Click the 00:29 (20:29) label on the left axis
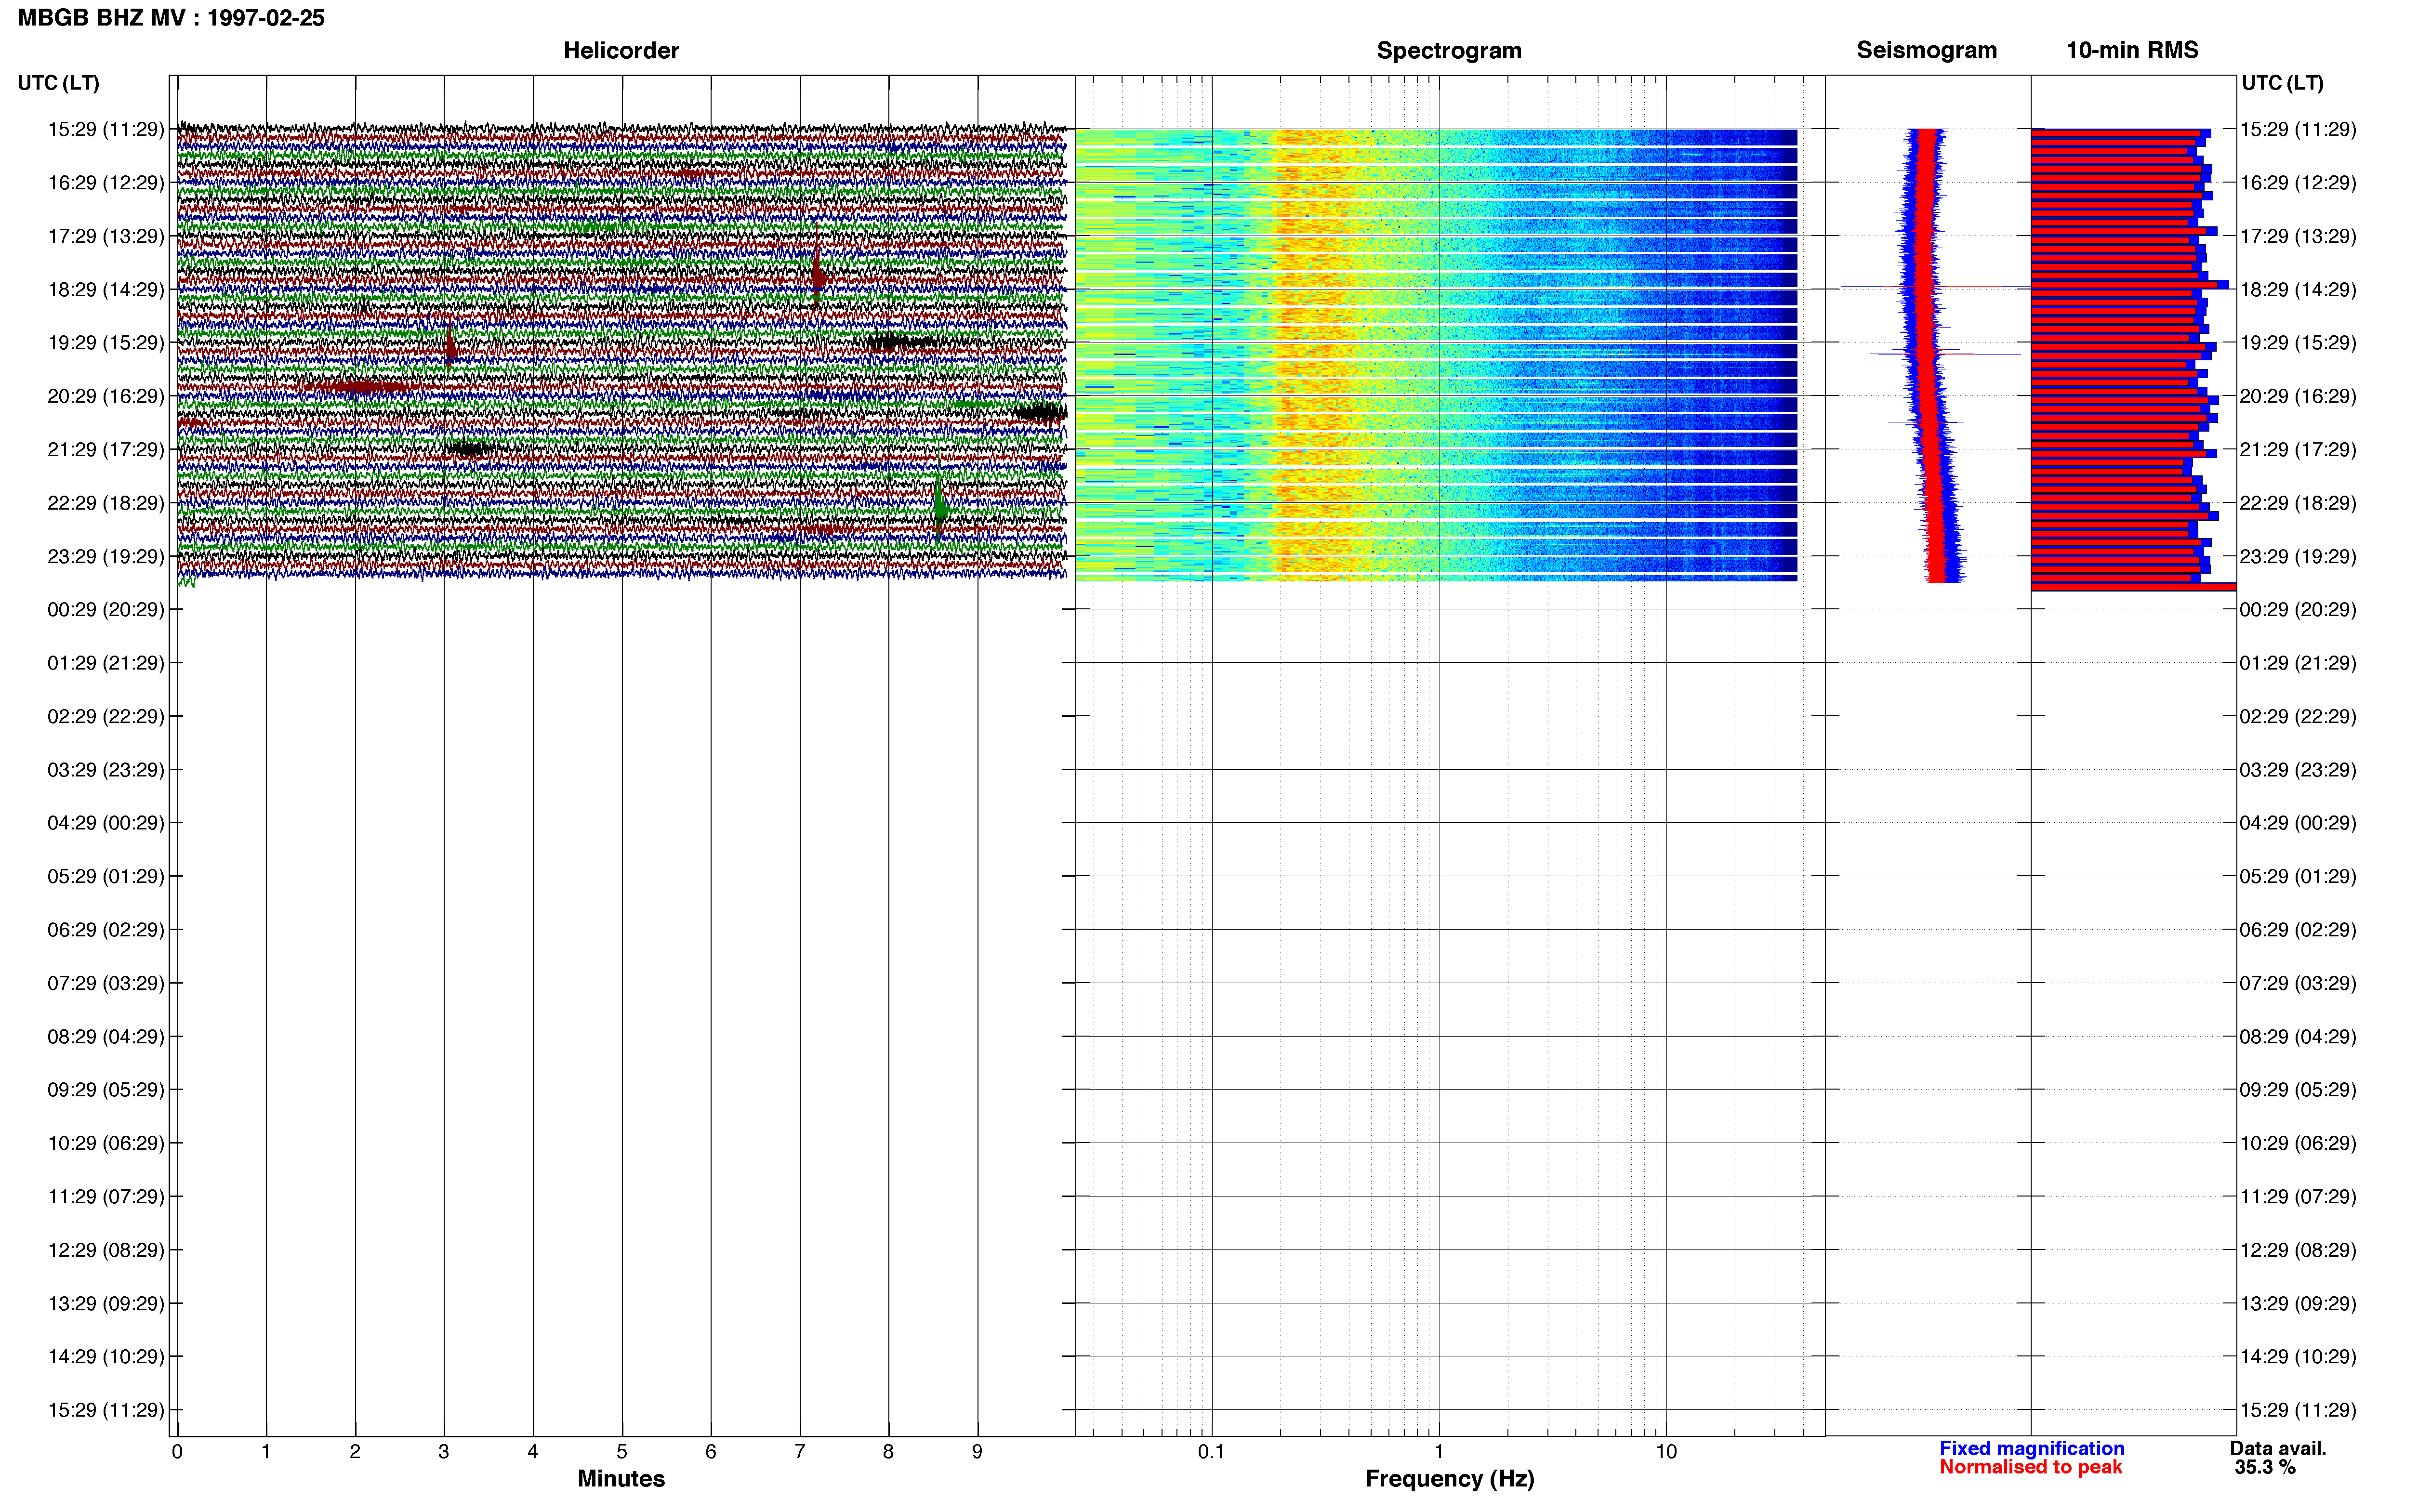This screenshot has width=2418, height=1512. pyautogui.click(x=105, y=610)
